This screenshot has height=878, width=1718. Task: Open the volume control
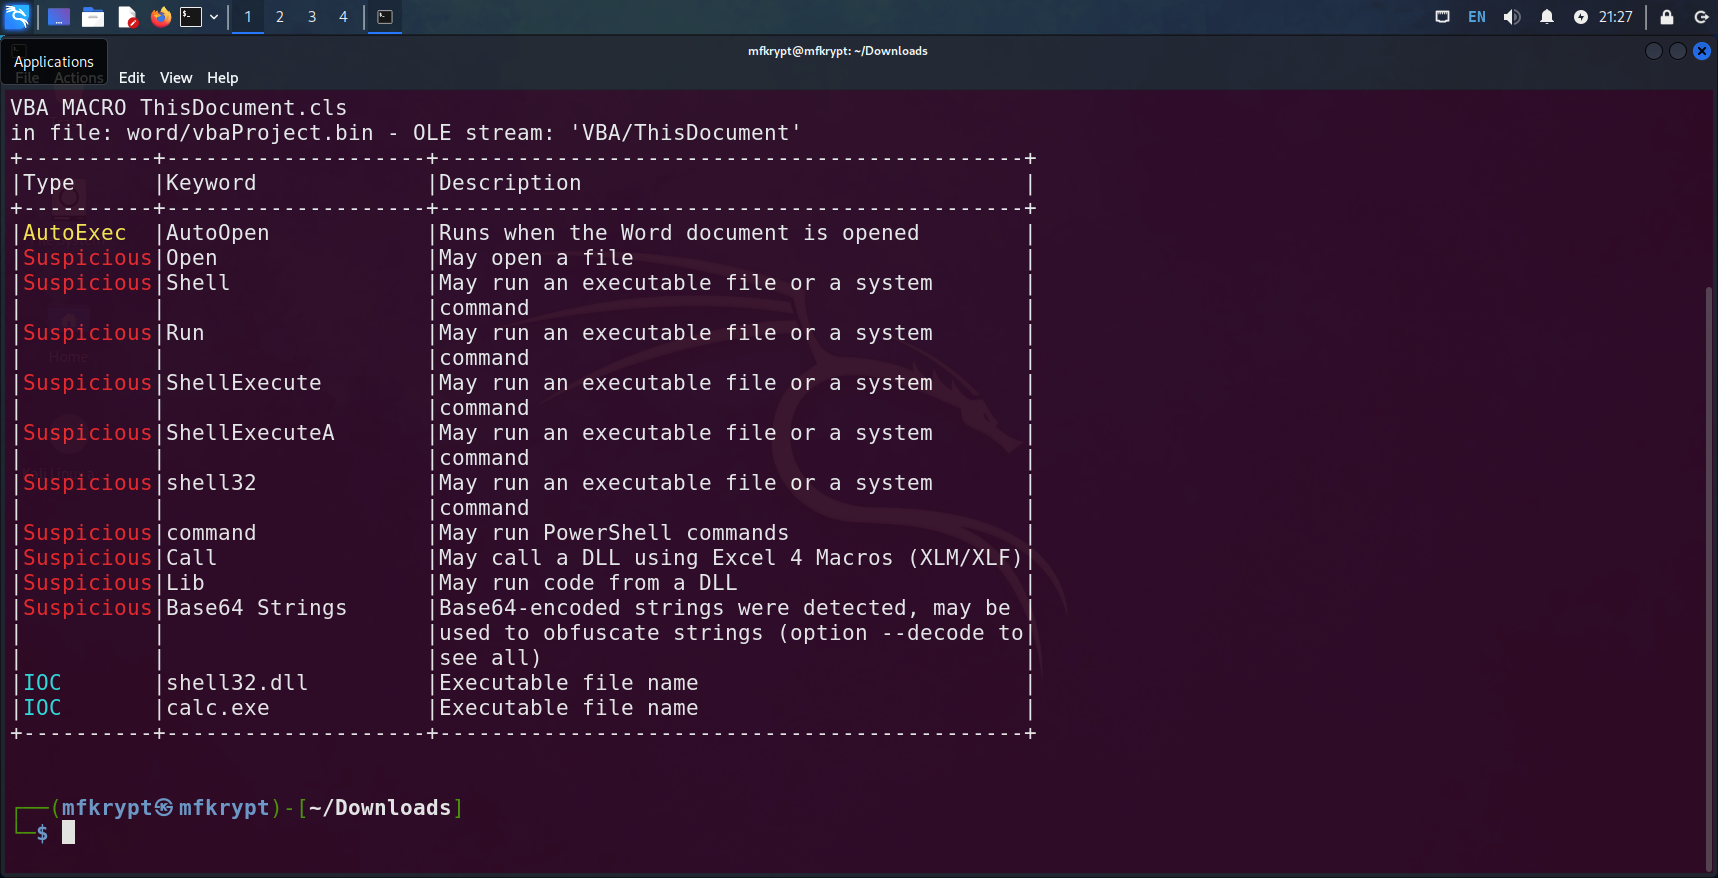pyautogui.click(x=1512, y=17)
